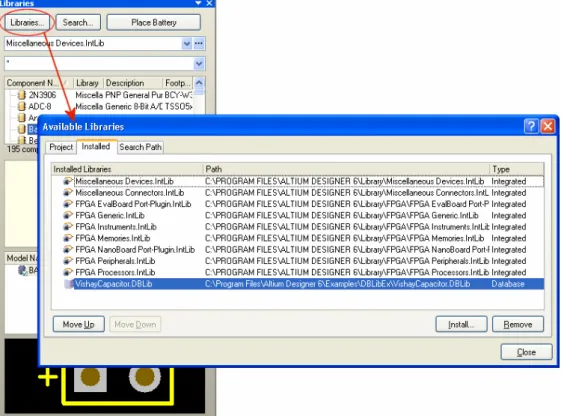Click the Move Up button
Viewport: 564px width, 416px height.
78,324
